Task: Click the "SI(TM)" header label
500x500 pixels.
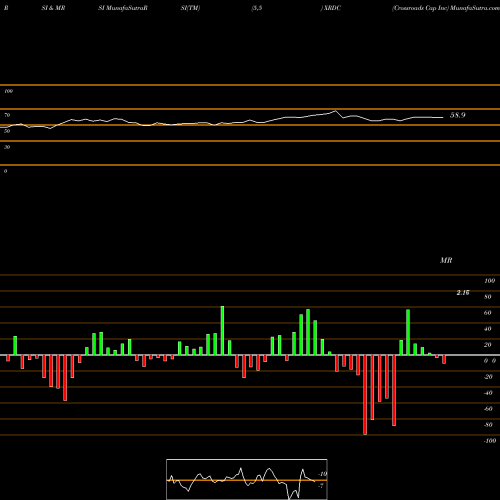Action: 190,8
